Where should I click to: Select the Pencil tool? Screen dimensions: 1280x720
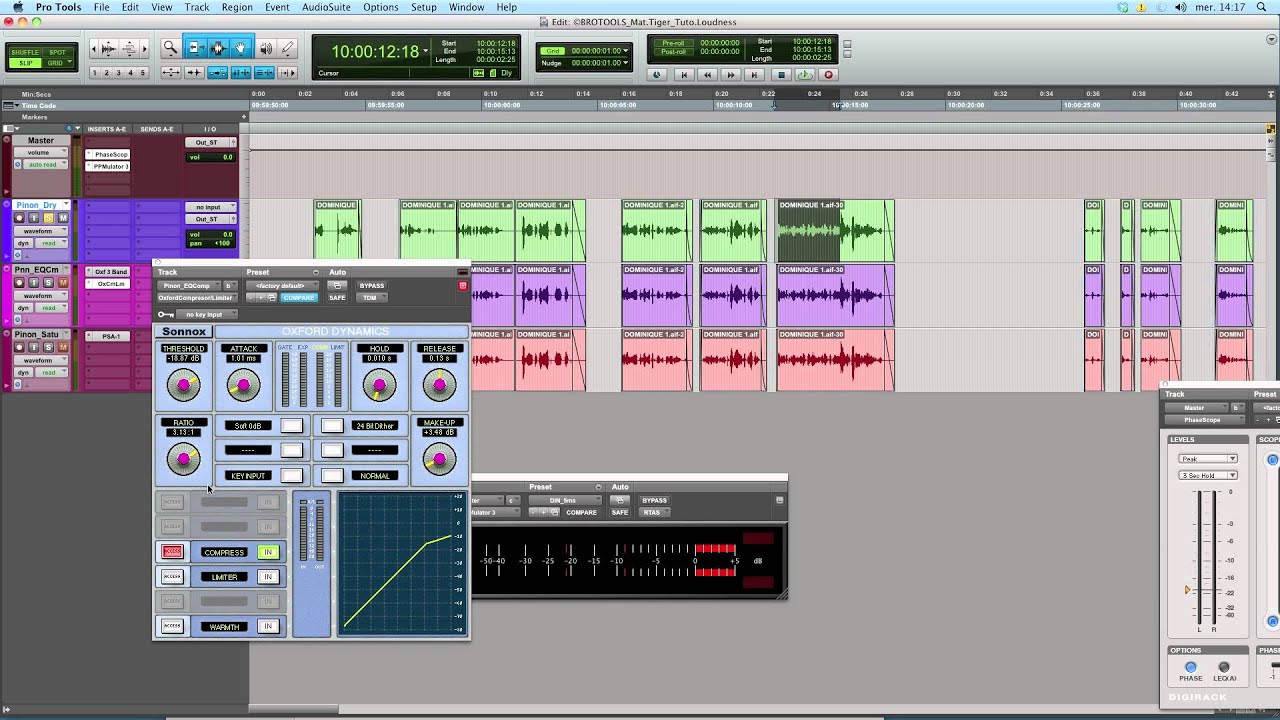pyautogui.click(x=288, y=48)
